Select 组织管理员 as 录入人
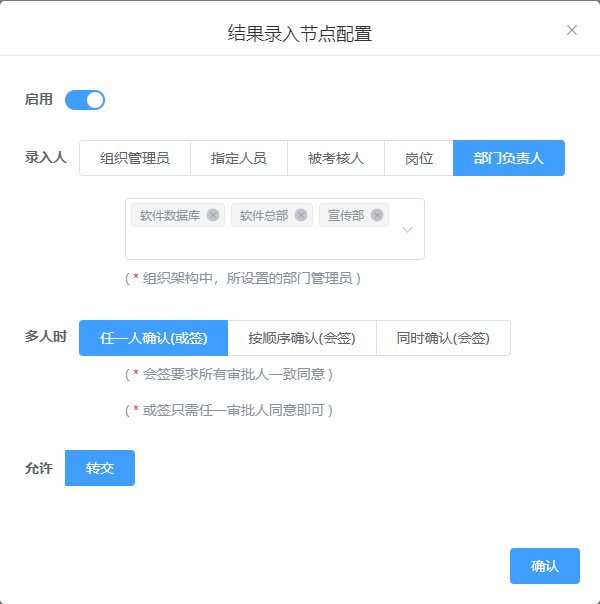Viewport: 600px width, 604px height. click(x=135, y=158)
